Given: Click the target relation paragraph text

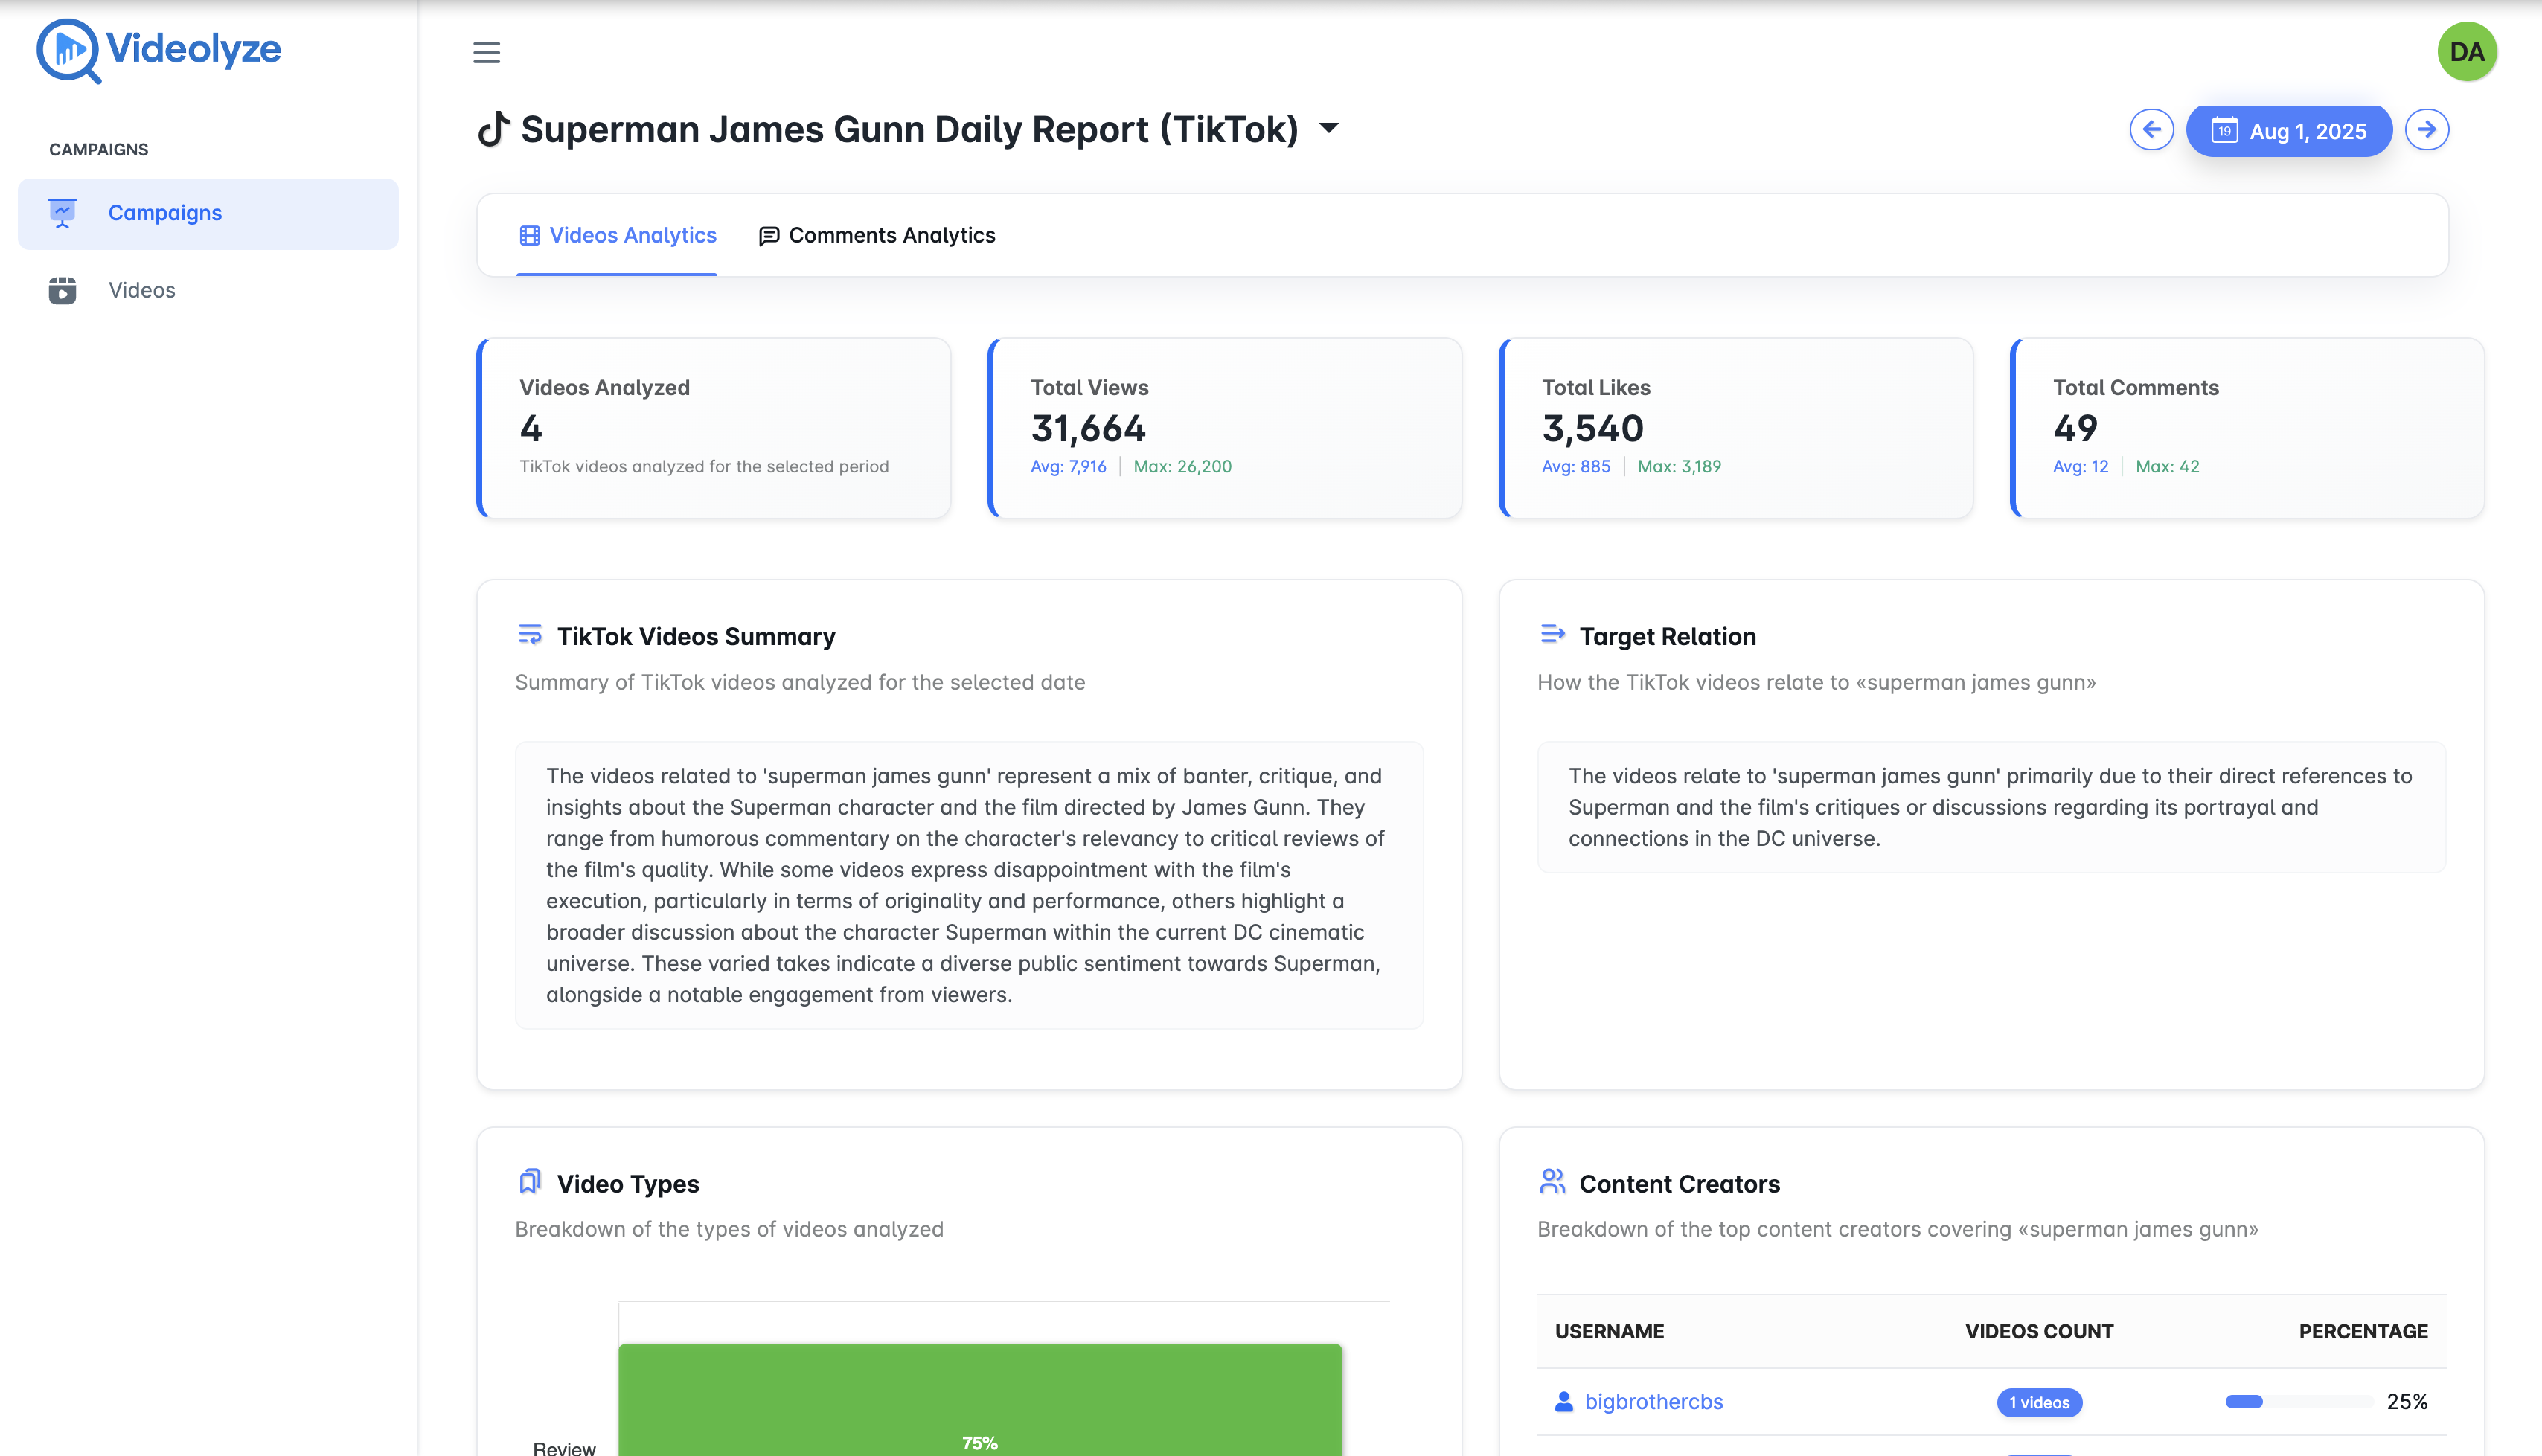Looking at the screenshot, I should point(1990,807).
